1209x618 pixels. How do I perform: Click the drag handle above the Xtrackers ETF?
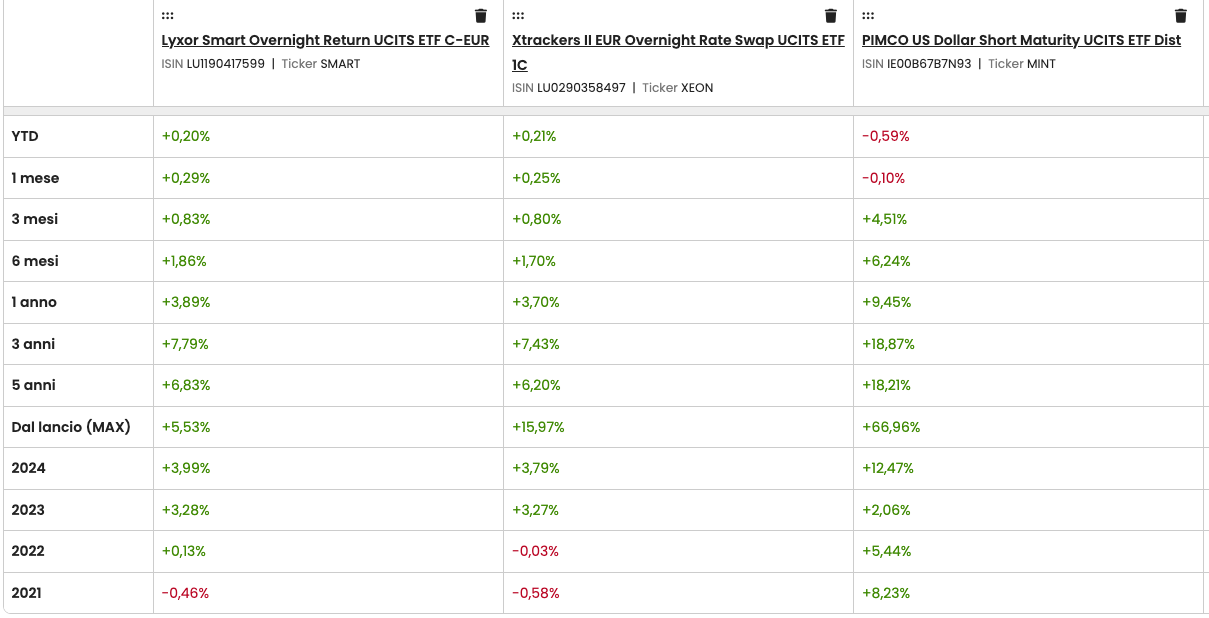517,15
